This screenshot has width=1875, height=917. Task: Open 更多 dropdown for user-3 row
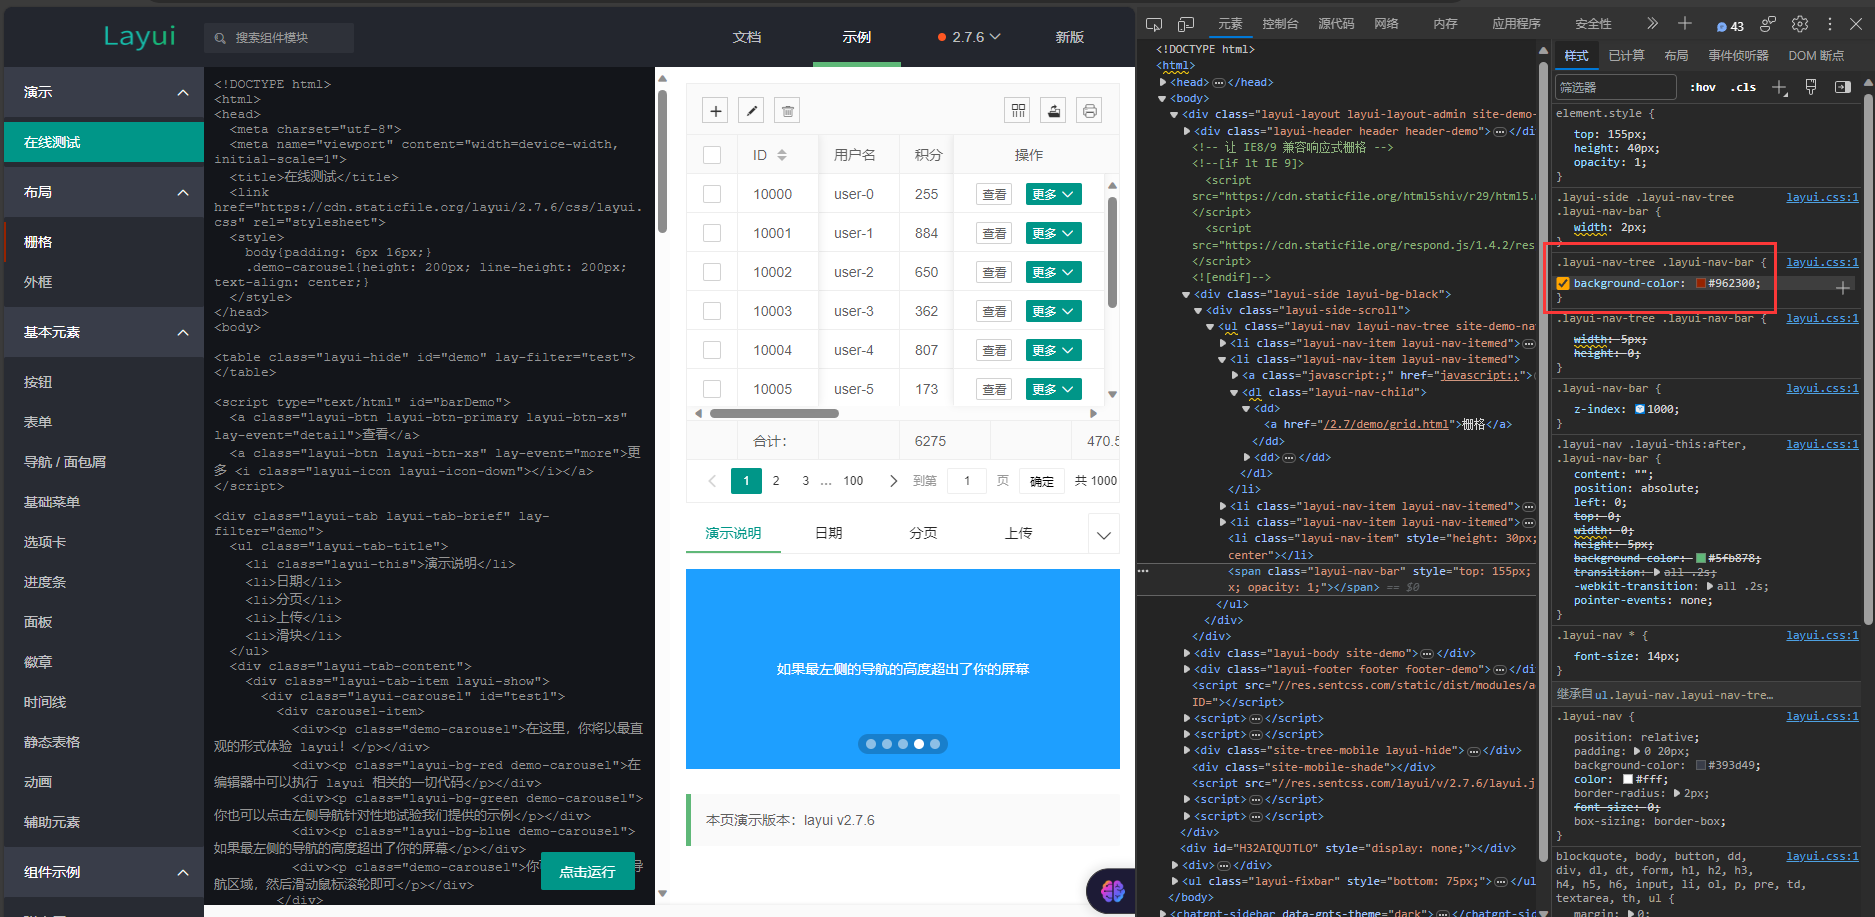[1054, 311]
